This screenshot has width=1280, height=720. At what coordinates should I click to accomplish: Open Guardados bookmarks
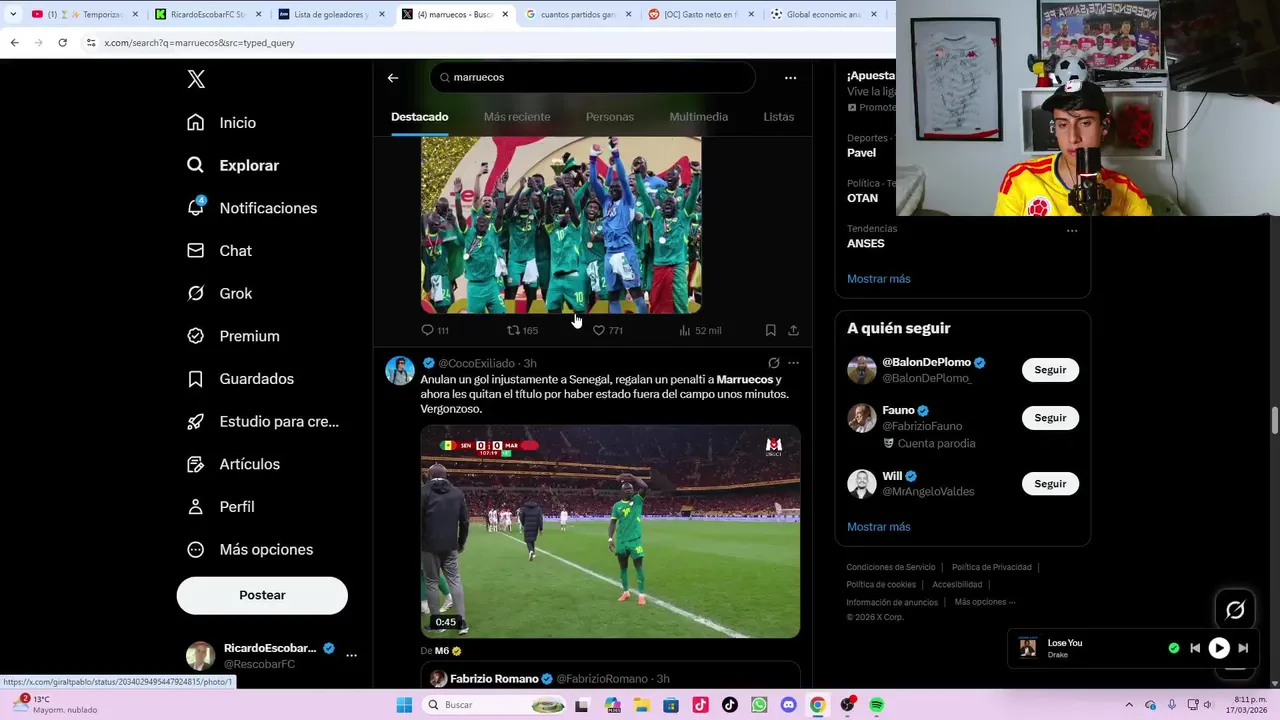tap(240, 379)
